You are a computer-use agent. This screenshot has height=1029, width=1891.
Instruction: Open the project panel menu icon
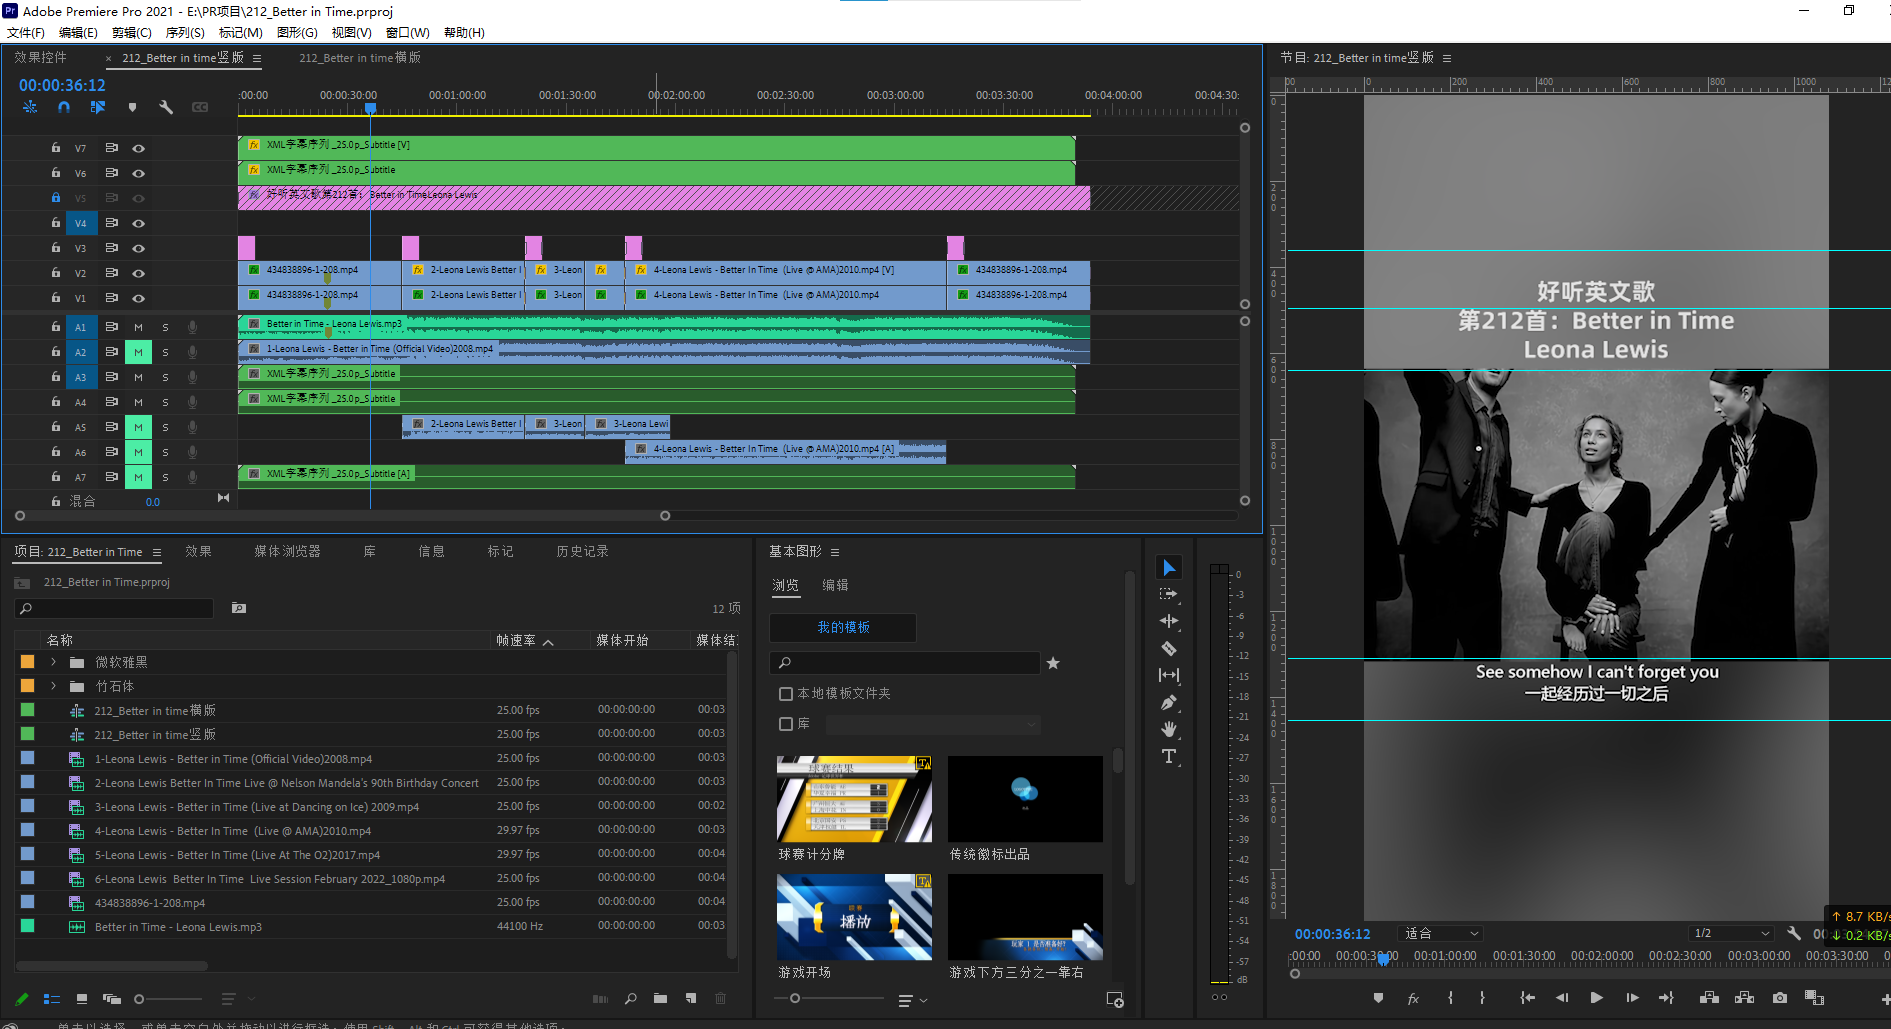[157, 552]
